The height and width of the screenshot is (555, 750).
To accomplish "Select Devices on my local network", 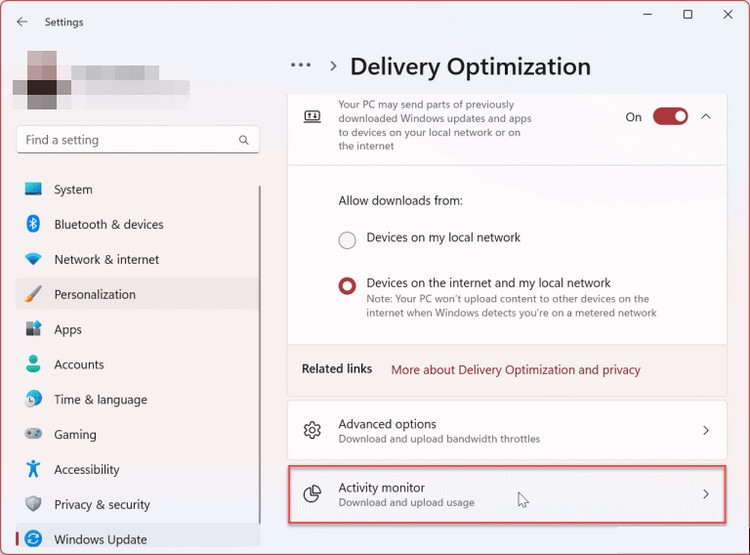I will pos(347,240).
